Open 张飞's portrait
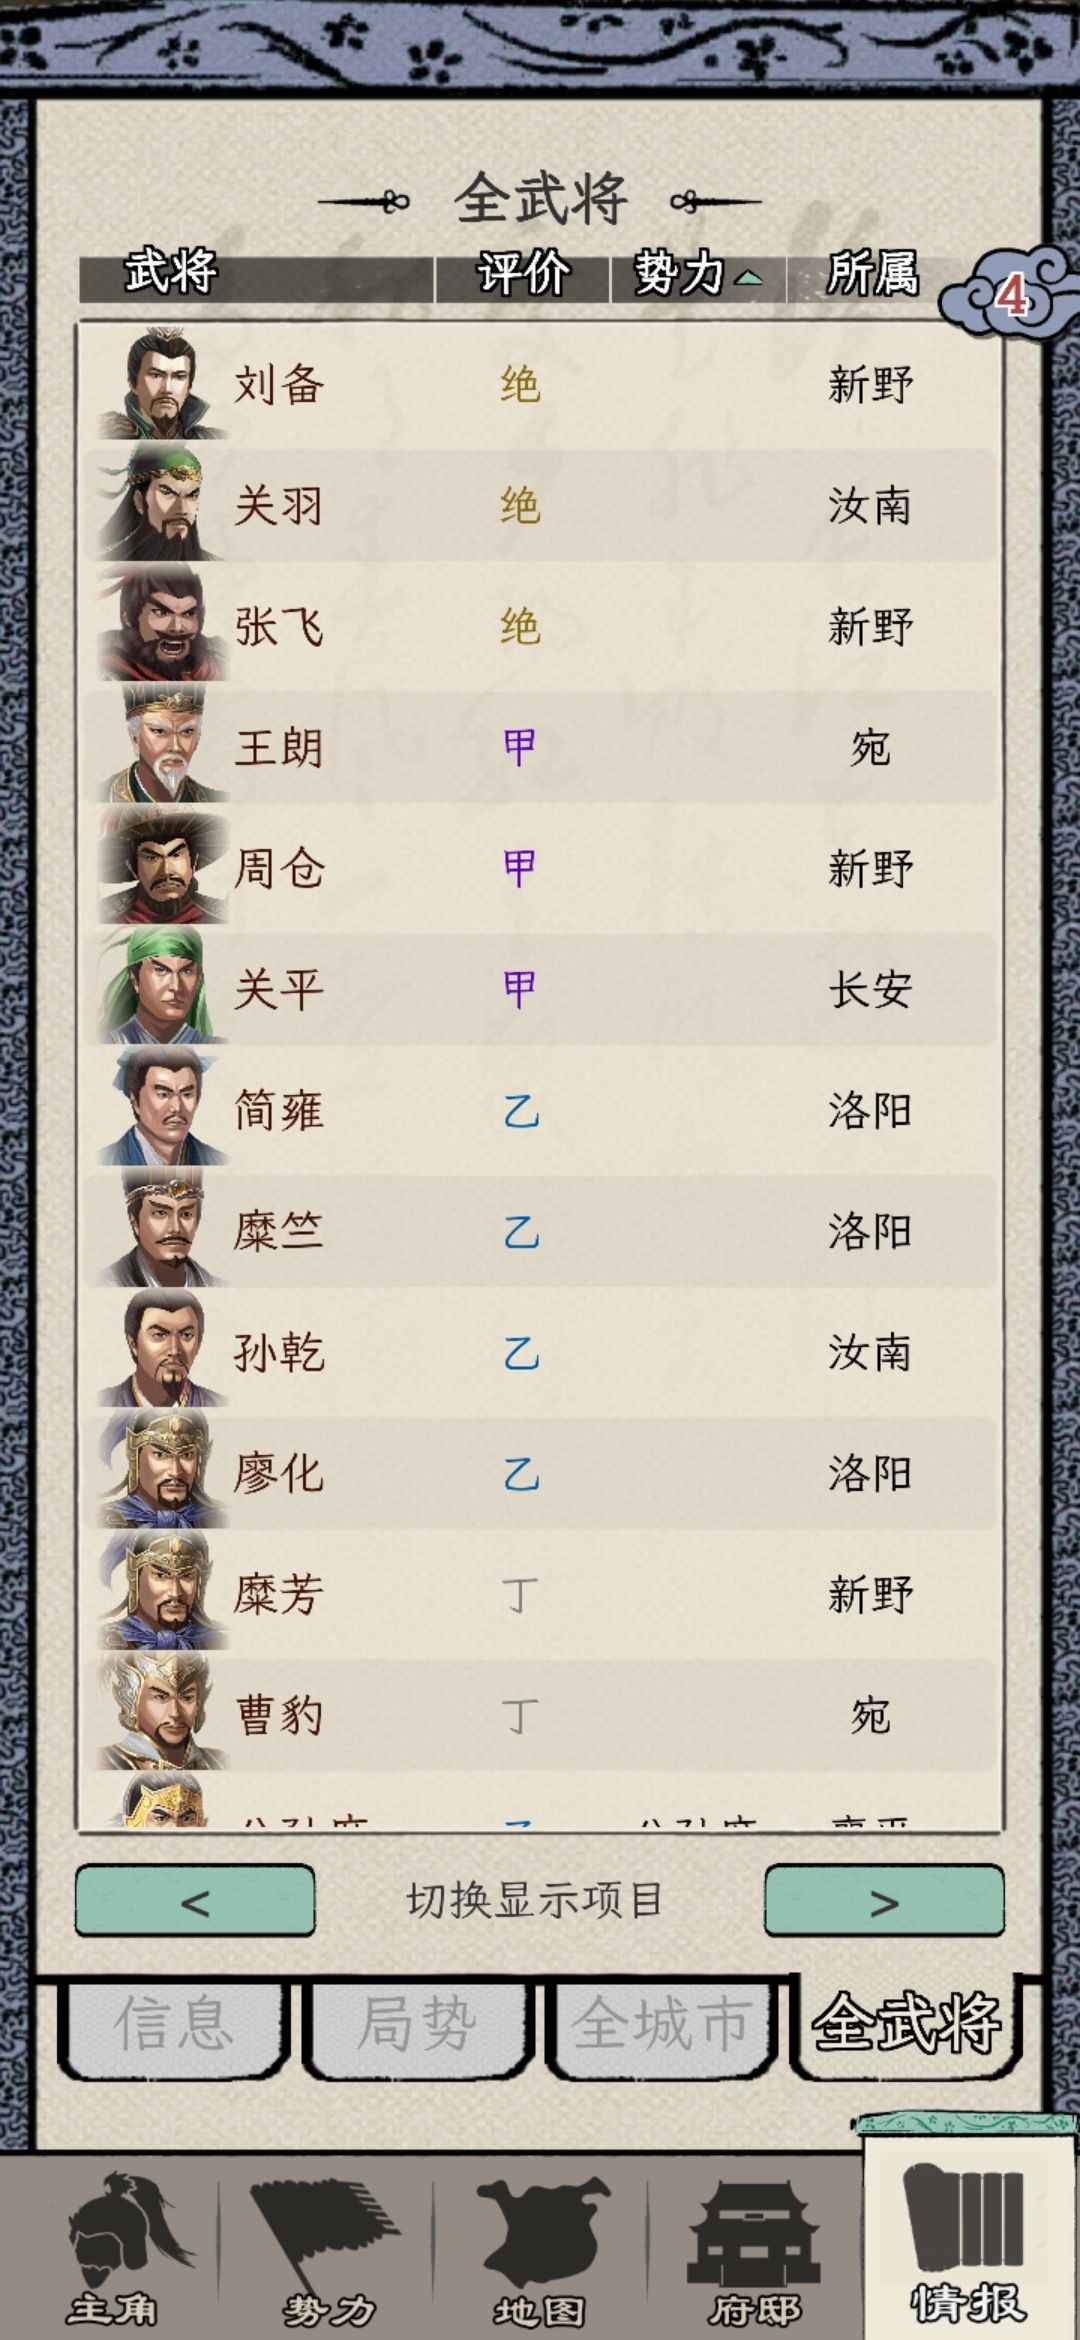Viewport: 1080px width, 2340px height. (x=158, y=625)
